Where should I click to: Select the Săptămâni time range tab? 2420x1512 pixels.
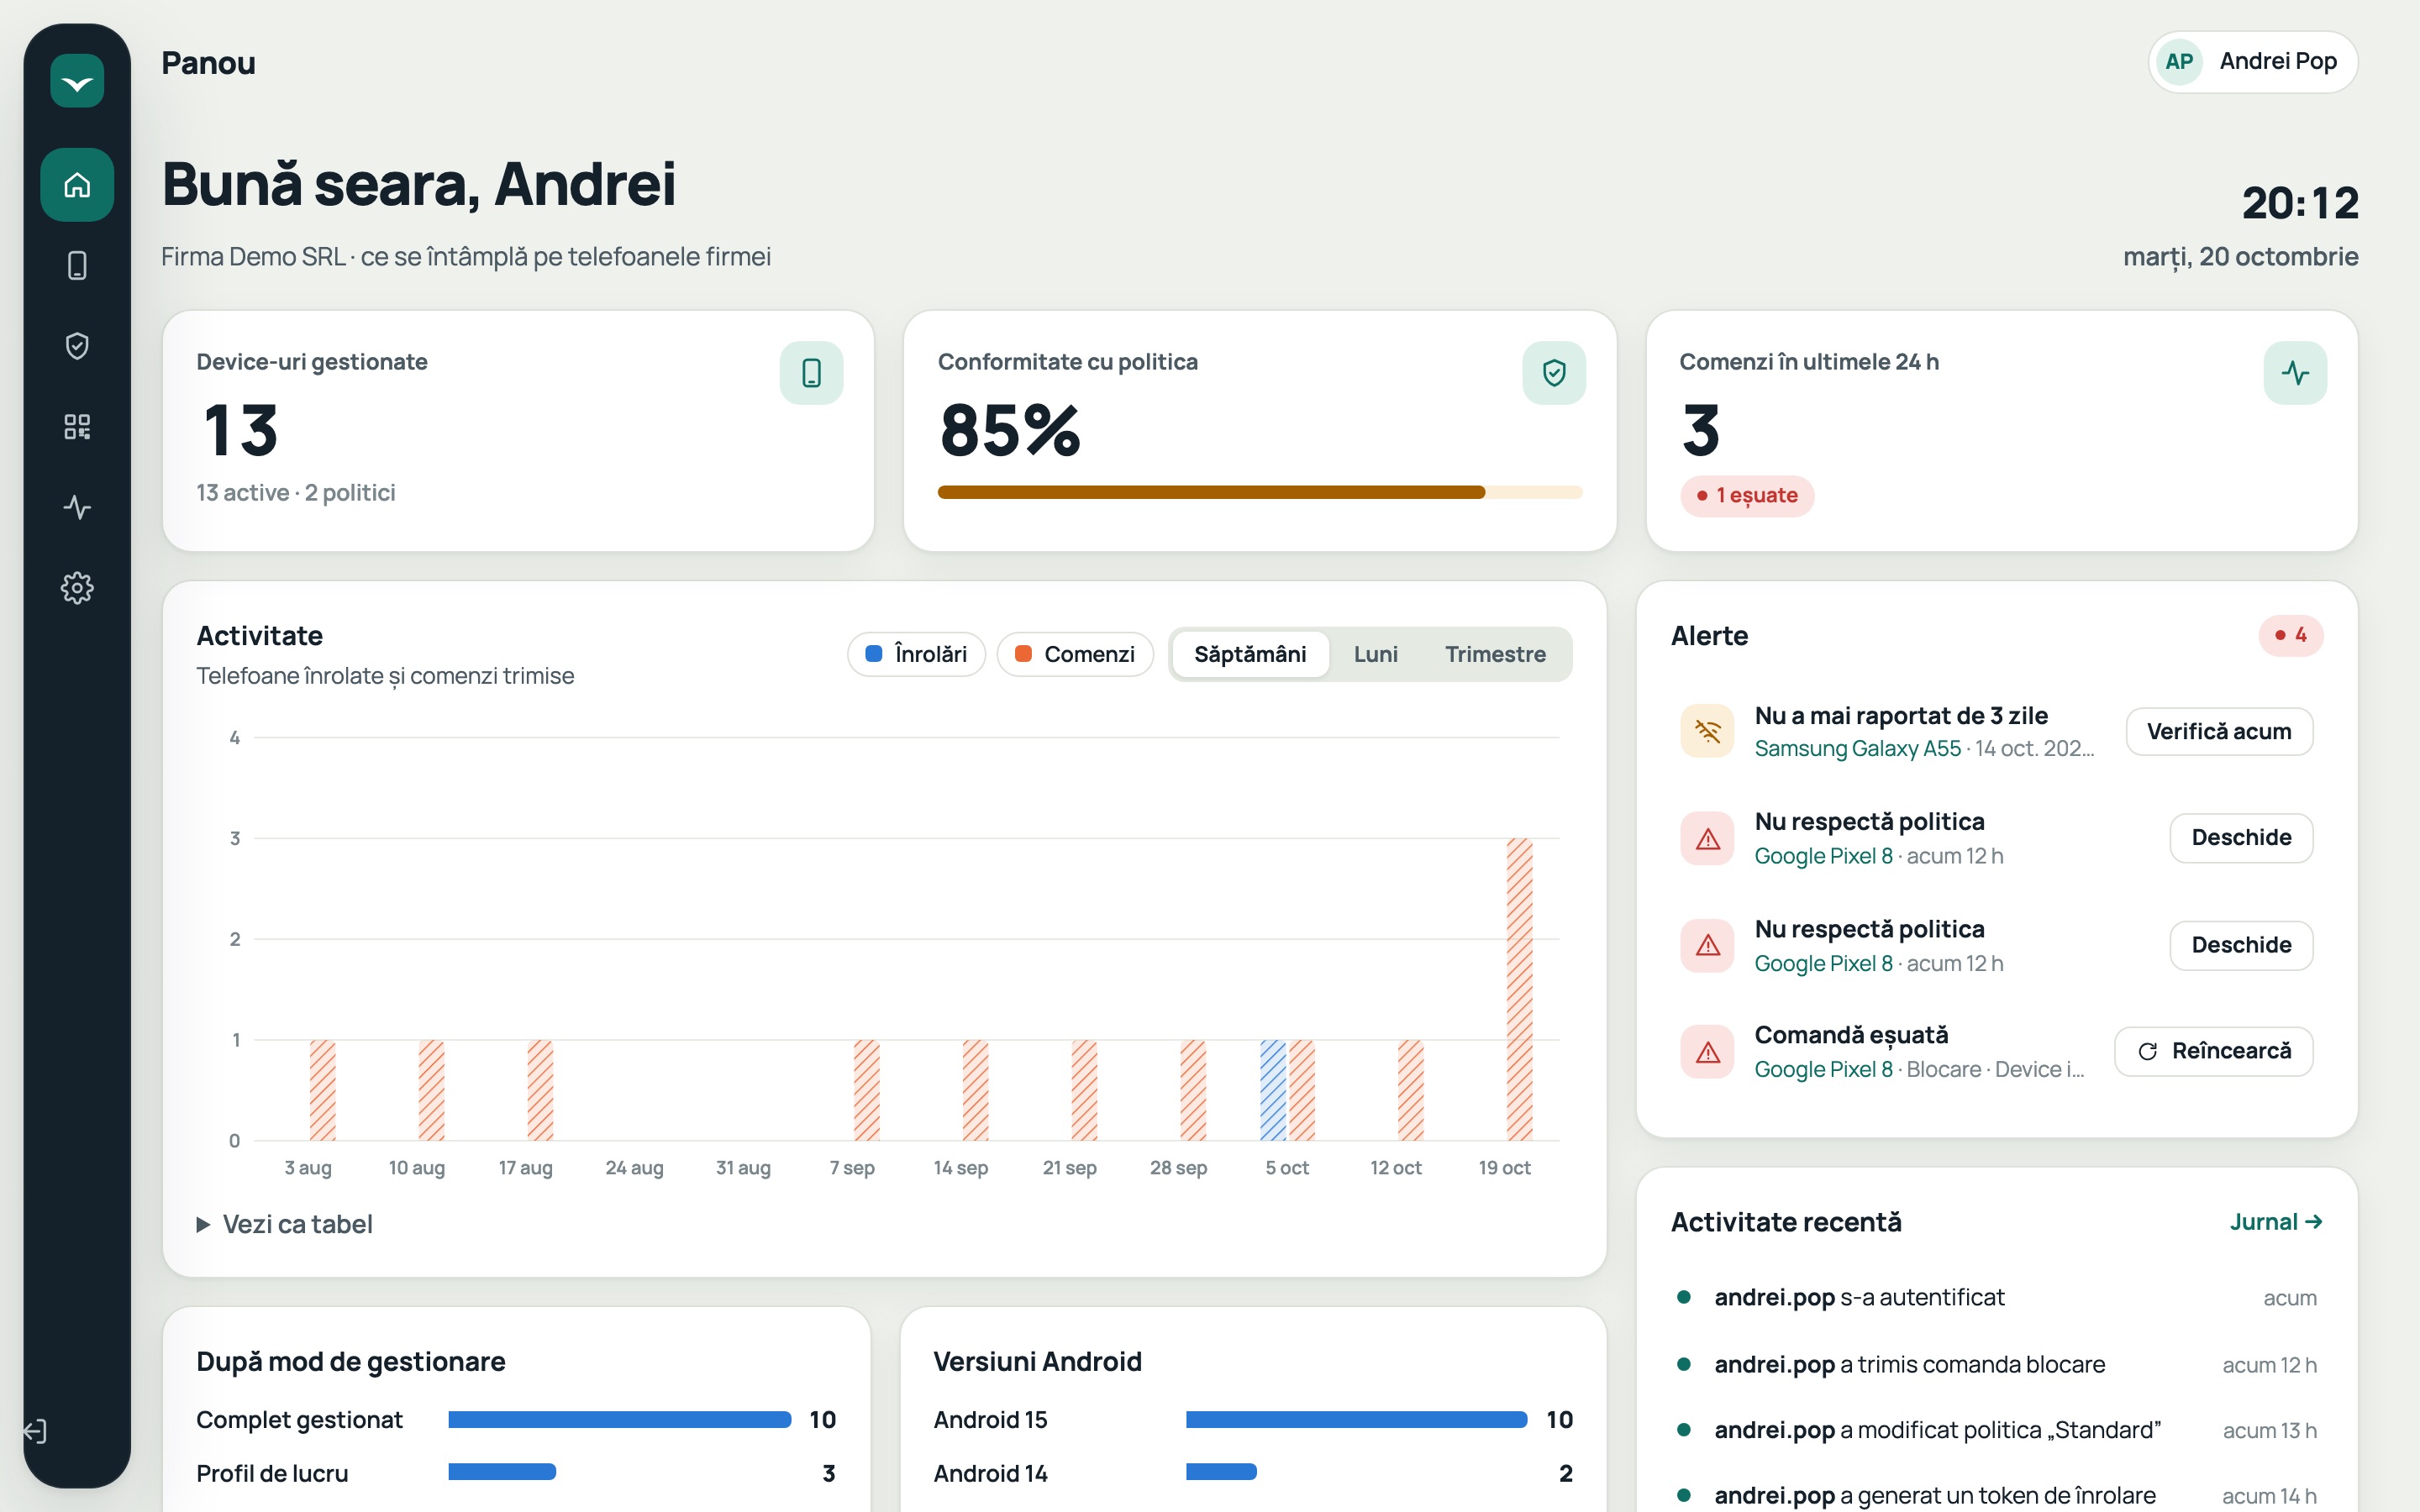(x=1250, y=654)
